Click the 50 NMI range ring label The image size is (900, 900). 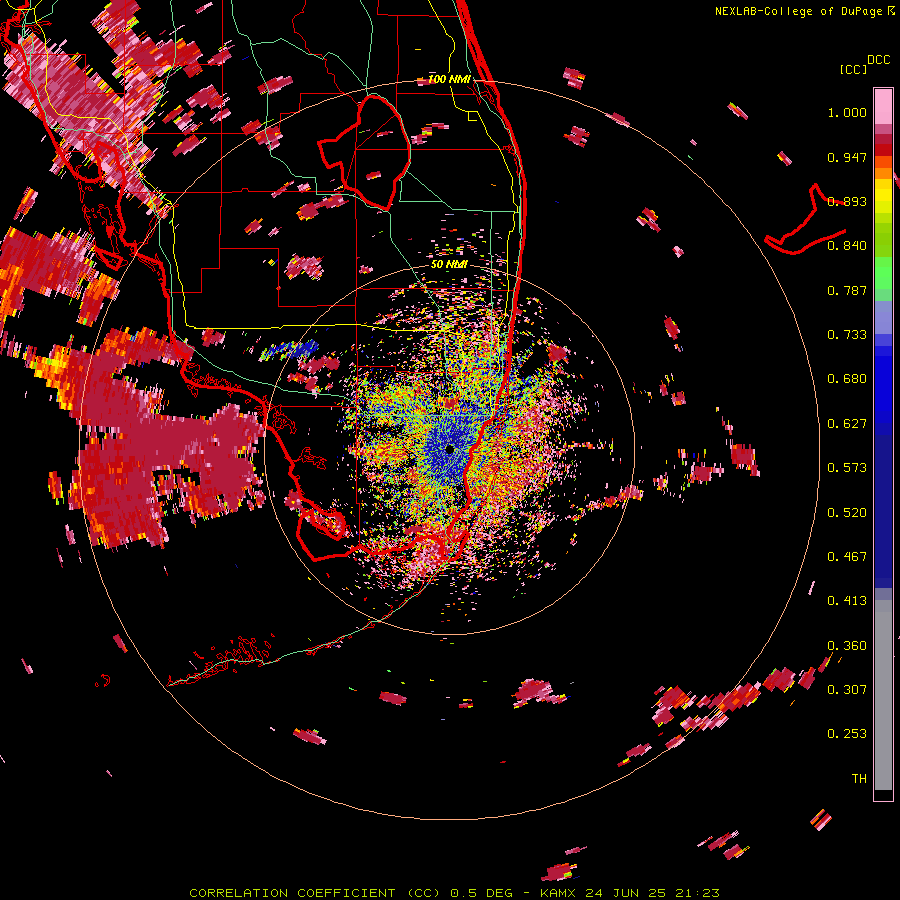[x=449, y=264]
